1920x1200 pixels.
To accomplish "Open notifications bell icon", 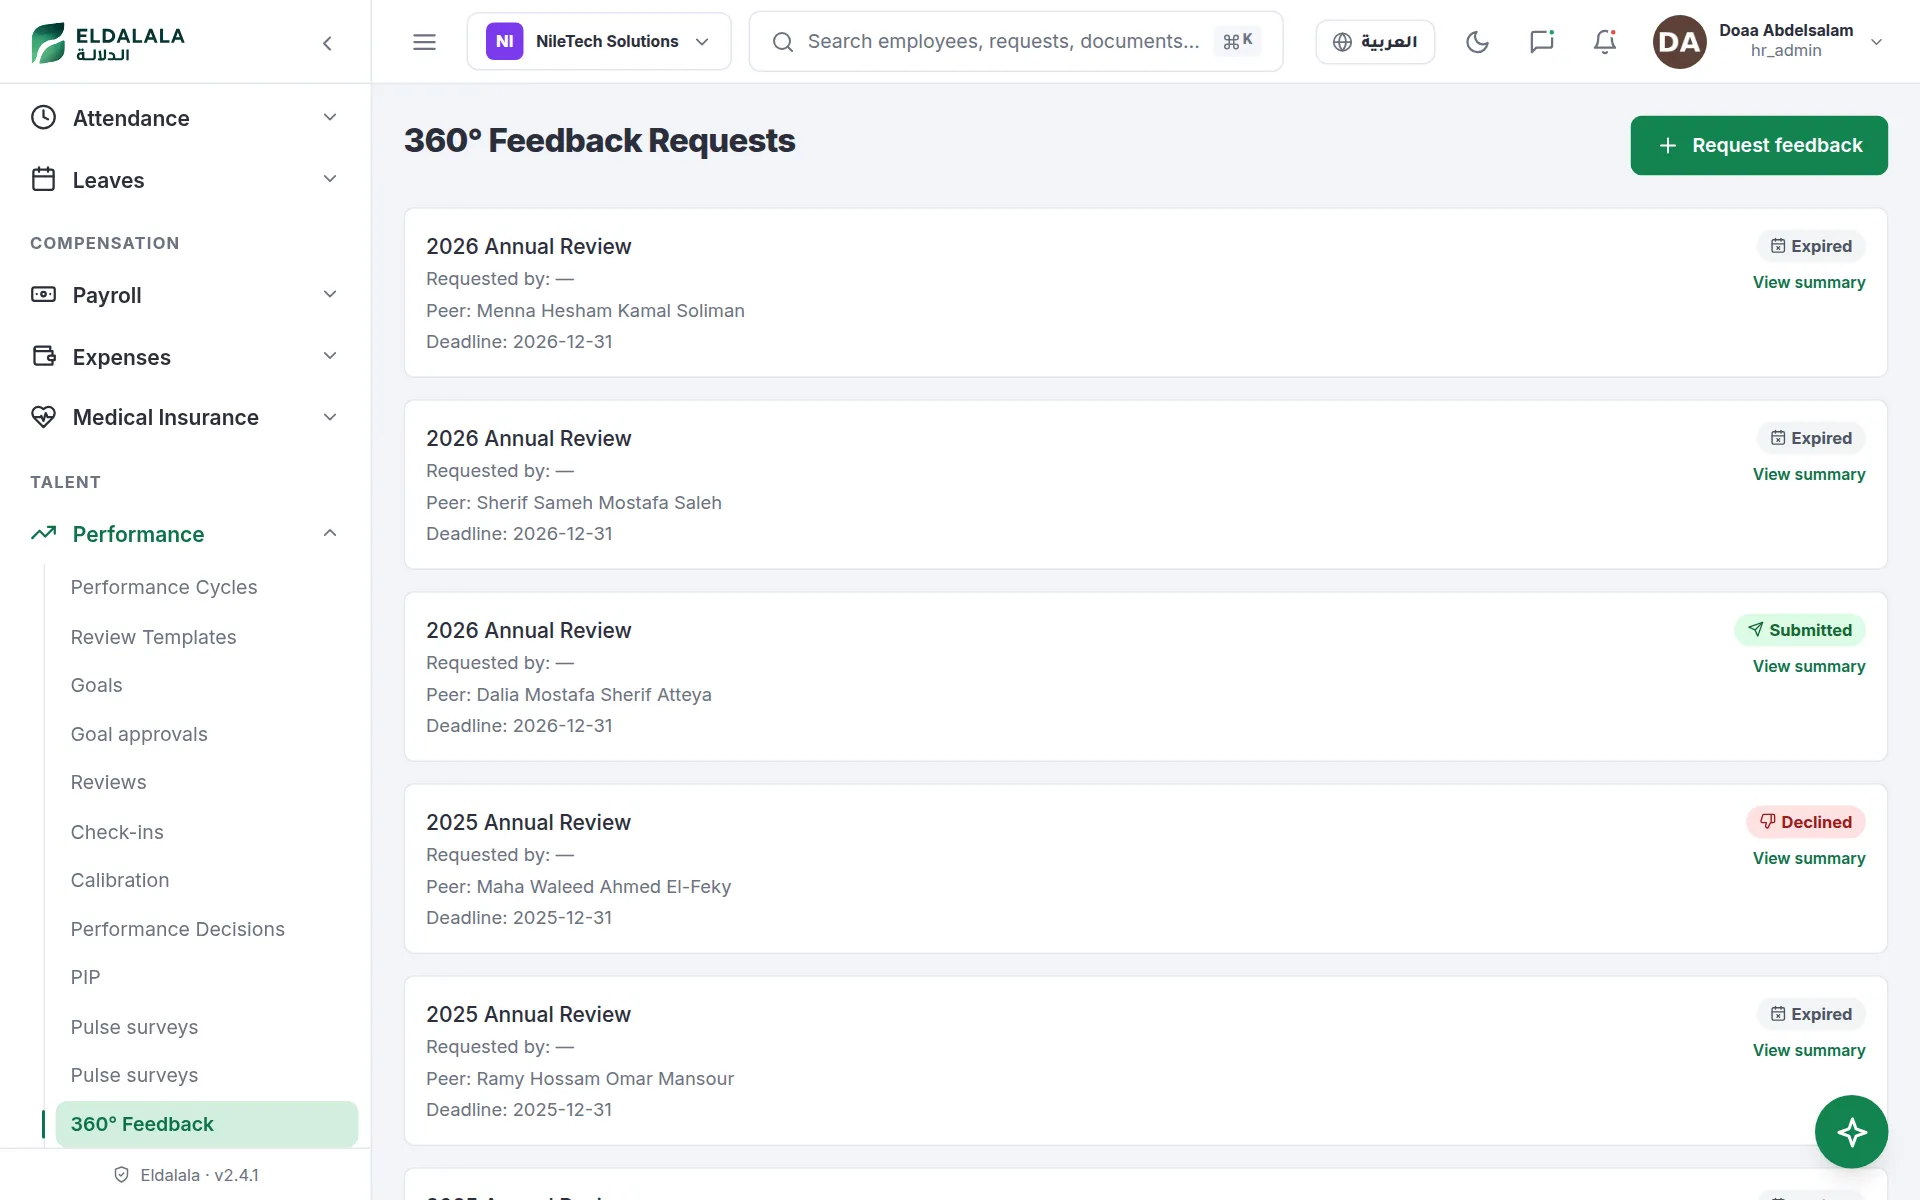I will pos(1605,42).
